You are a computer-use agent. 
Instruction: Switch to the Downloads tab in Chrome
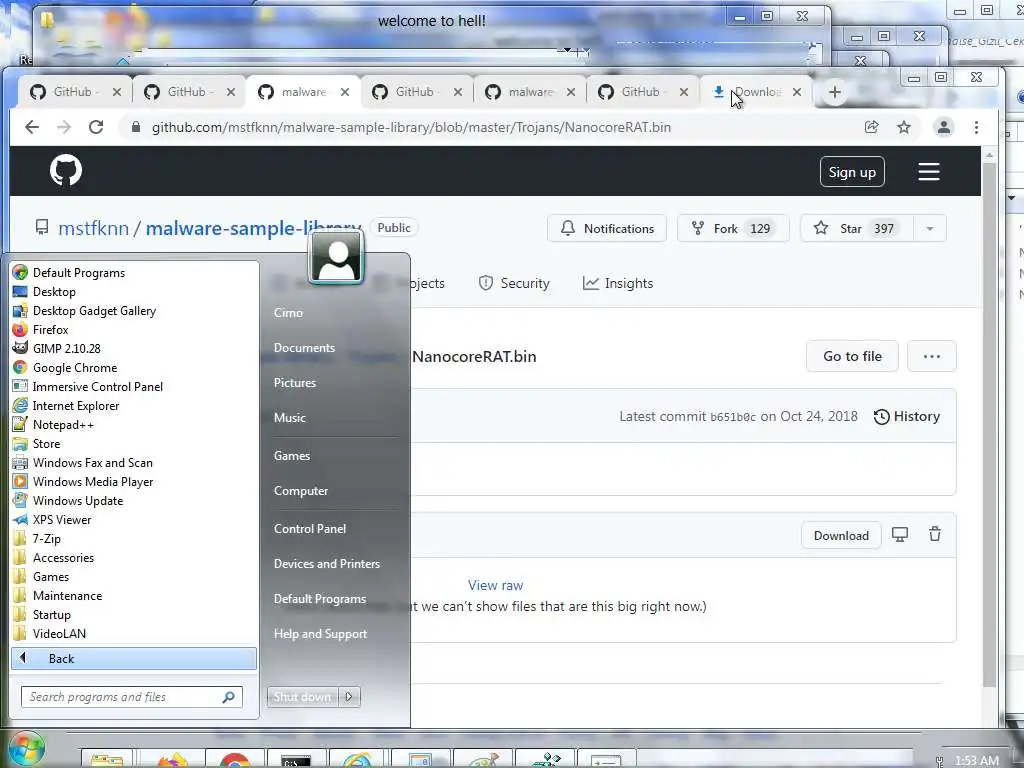pyautogui.click(x=748, y=92)
